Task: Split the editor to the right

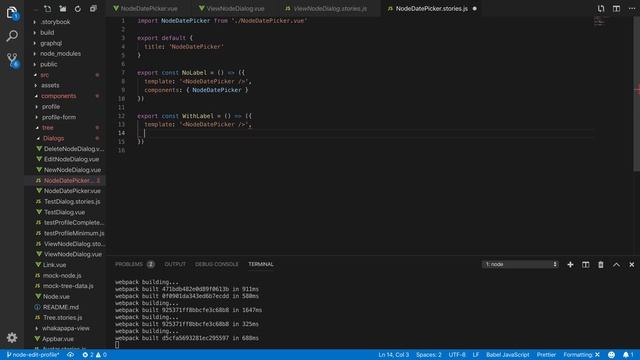Action: (616, 9)
